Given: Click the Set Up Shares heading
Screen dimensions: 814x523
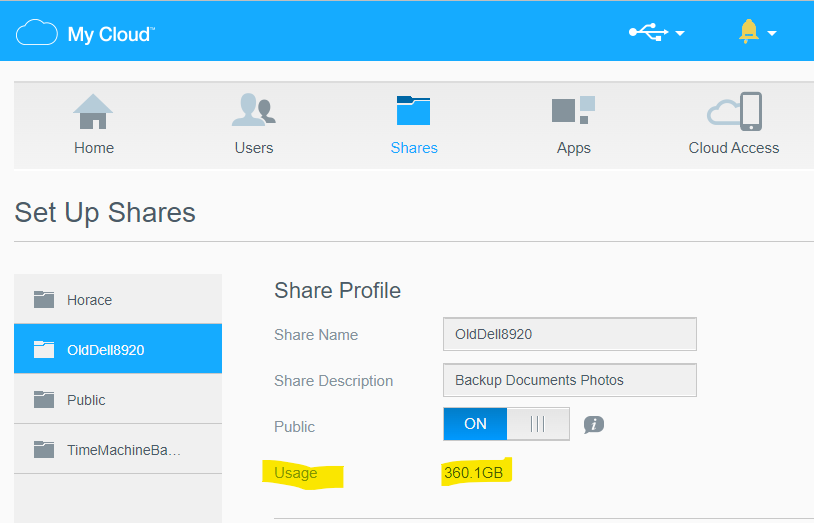Looking at the screenshot, I should [x=105, y=213].
